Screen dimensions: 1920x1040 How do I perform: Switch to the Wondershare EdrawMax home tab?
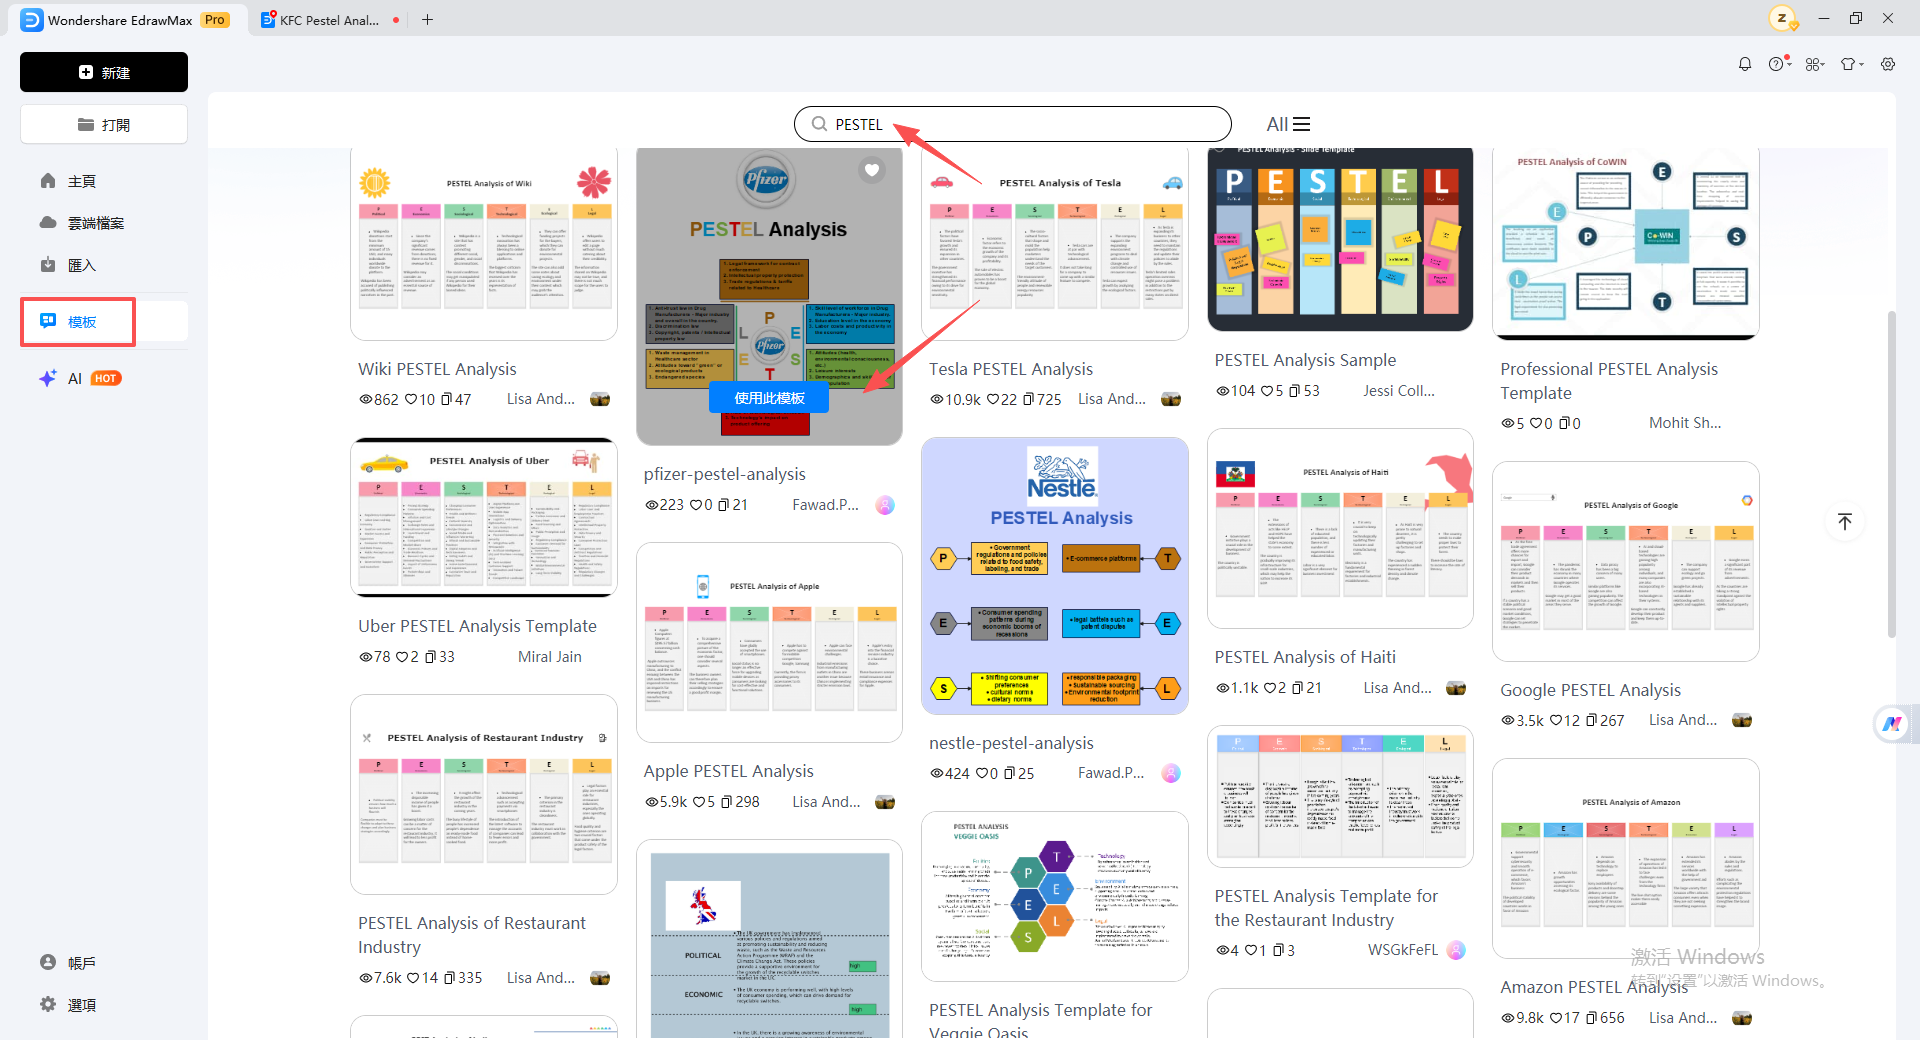(125, 19)
